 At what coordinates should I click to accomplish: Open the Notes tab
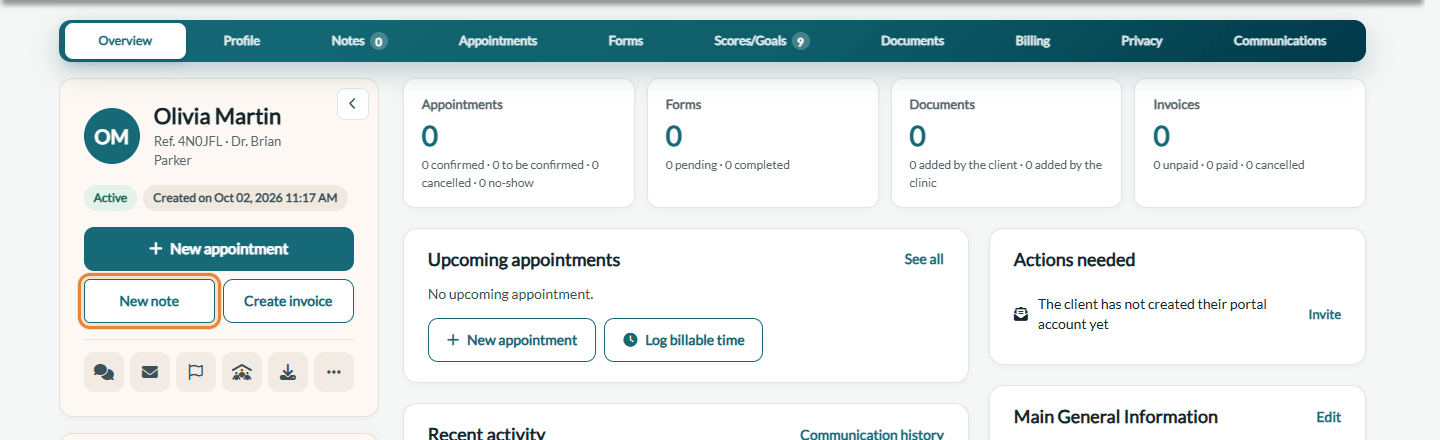coord(359,41)
